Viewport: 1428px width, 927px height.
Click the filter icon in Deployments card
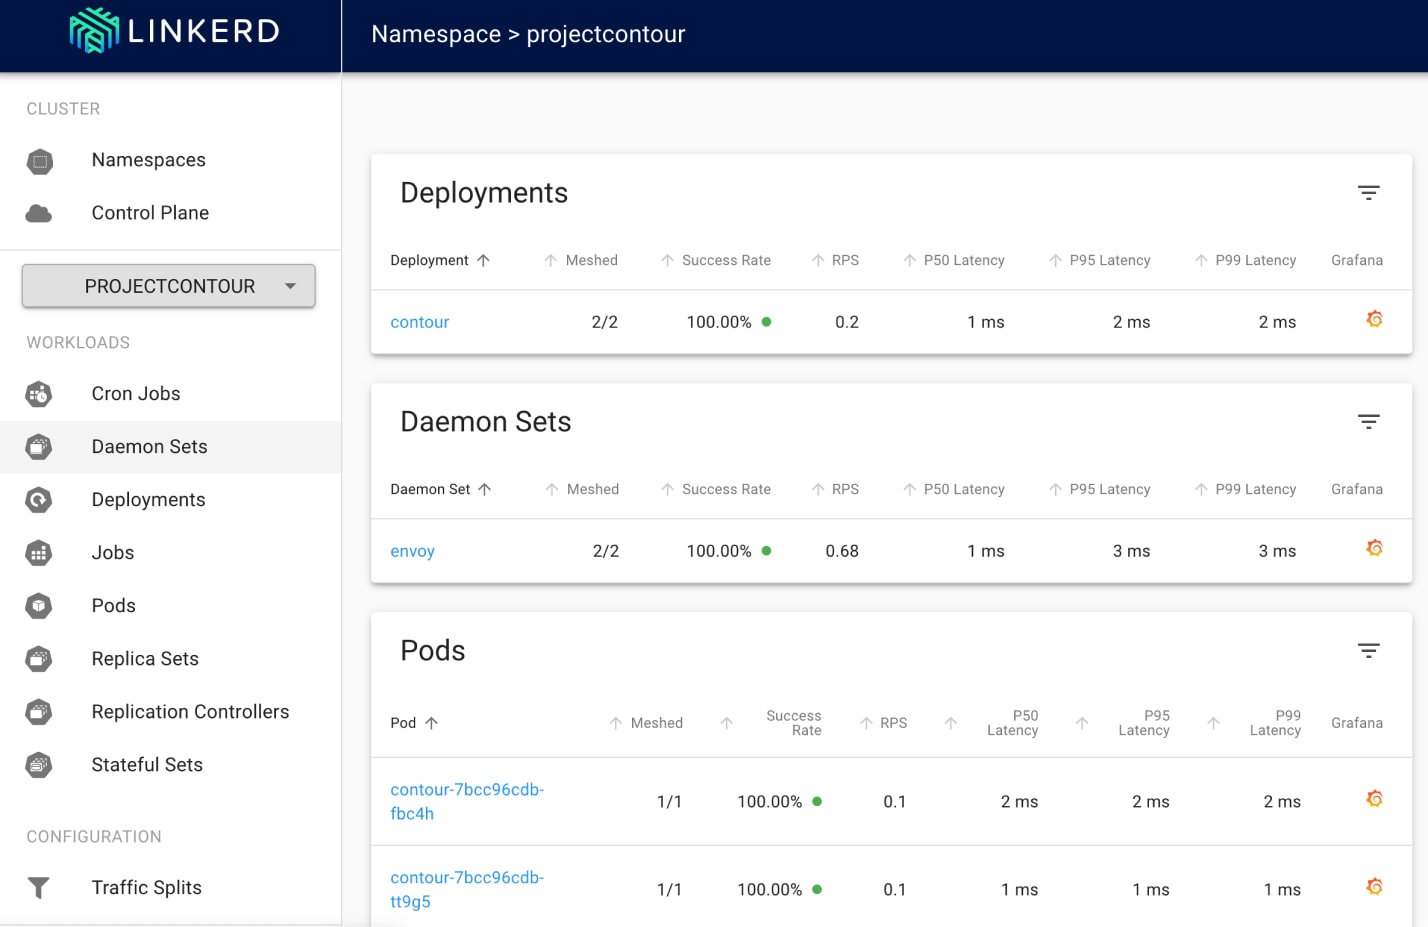click(x=1368, y=193)
